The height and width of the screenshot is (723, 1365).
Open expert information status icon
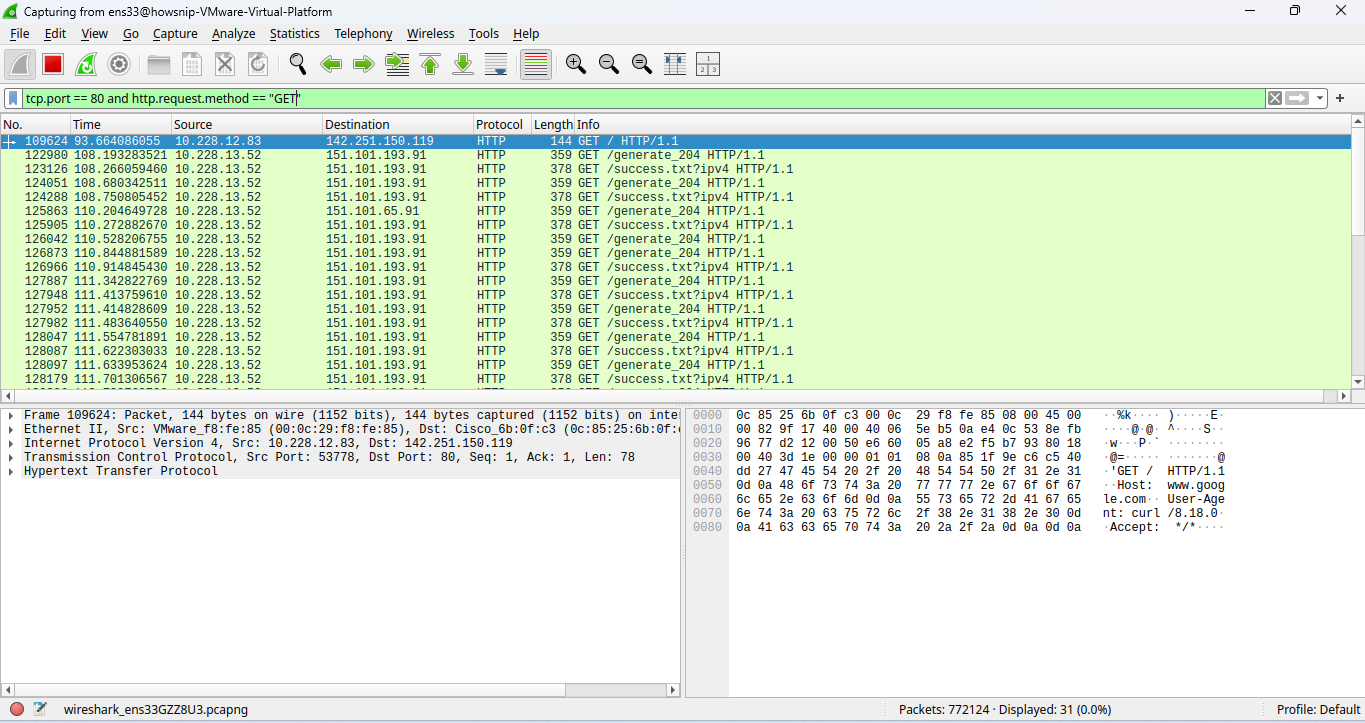tap(17, 709)
